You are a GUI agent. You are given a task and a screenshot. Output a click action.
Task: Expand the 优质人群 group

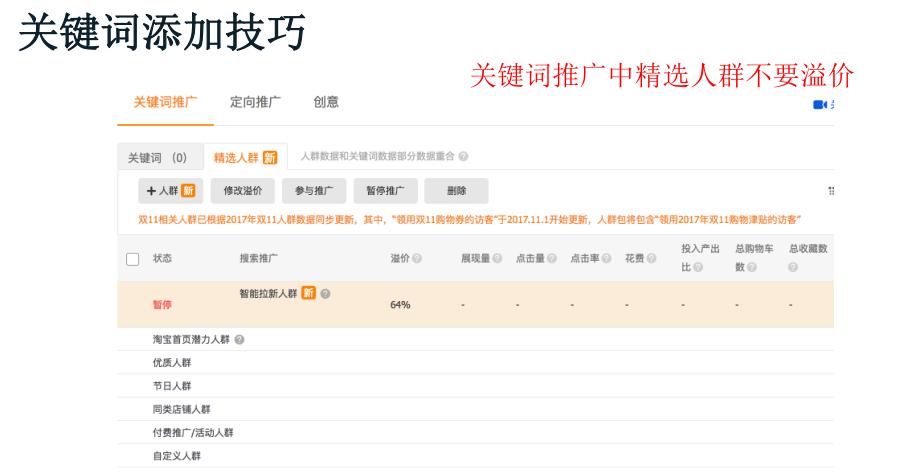172,363
